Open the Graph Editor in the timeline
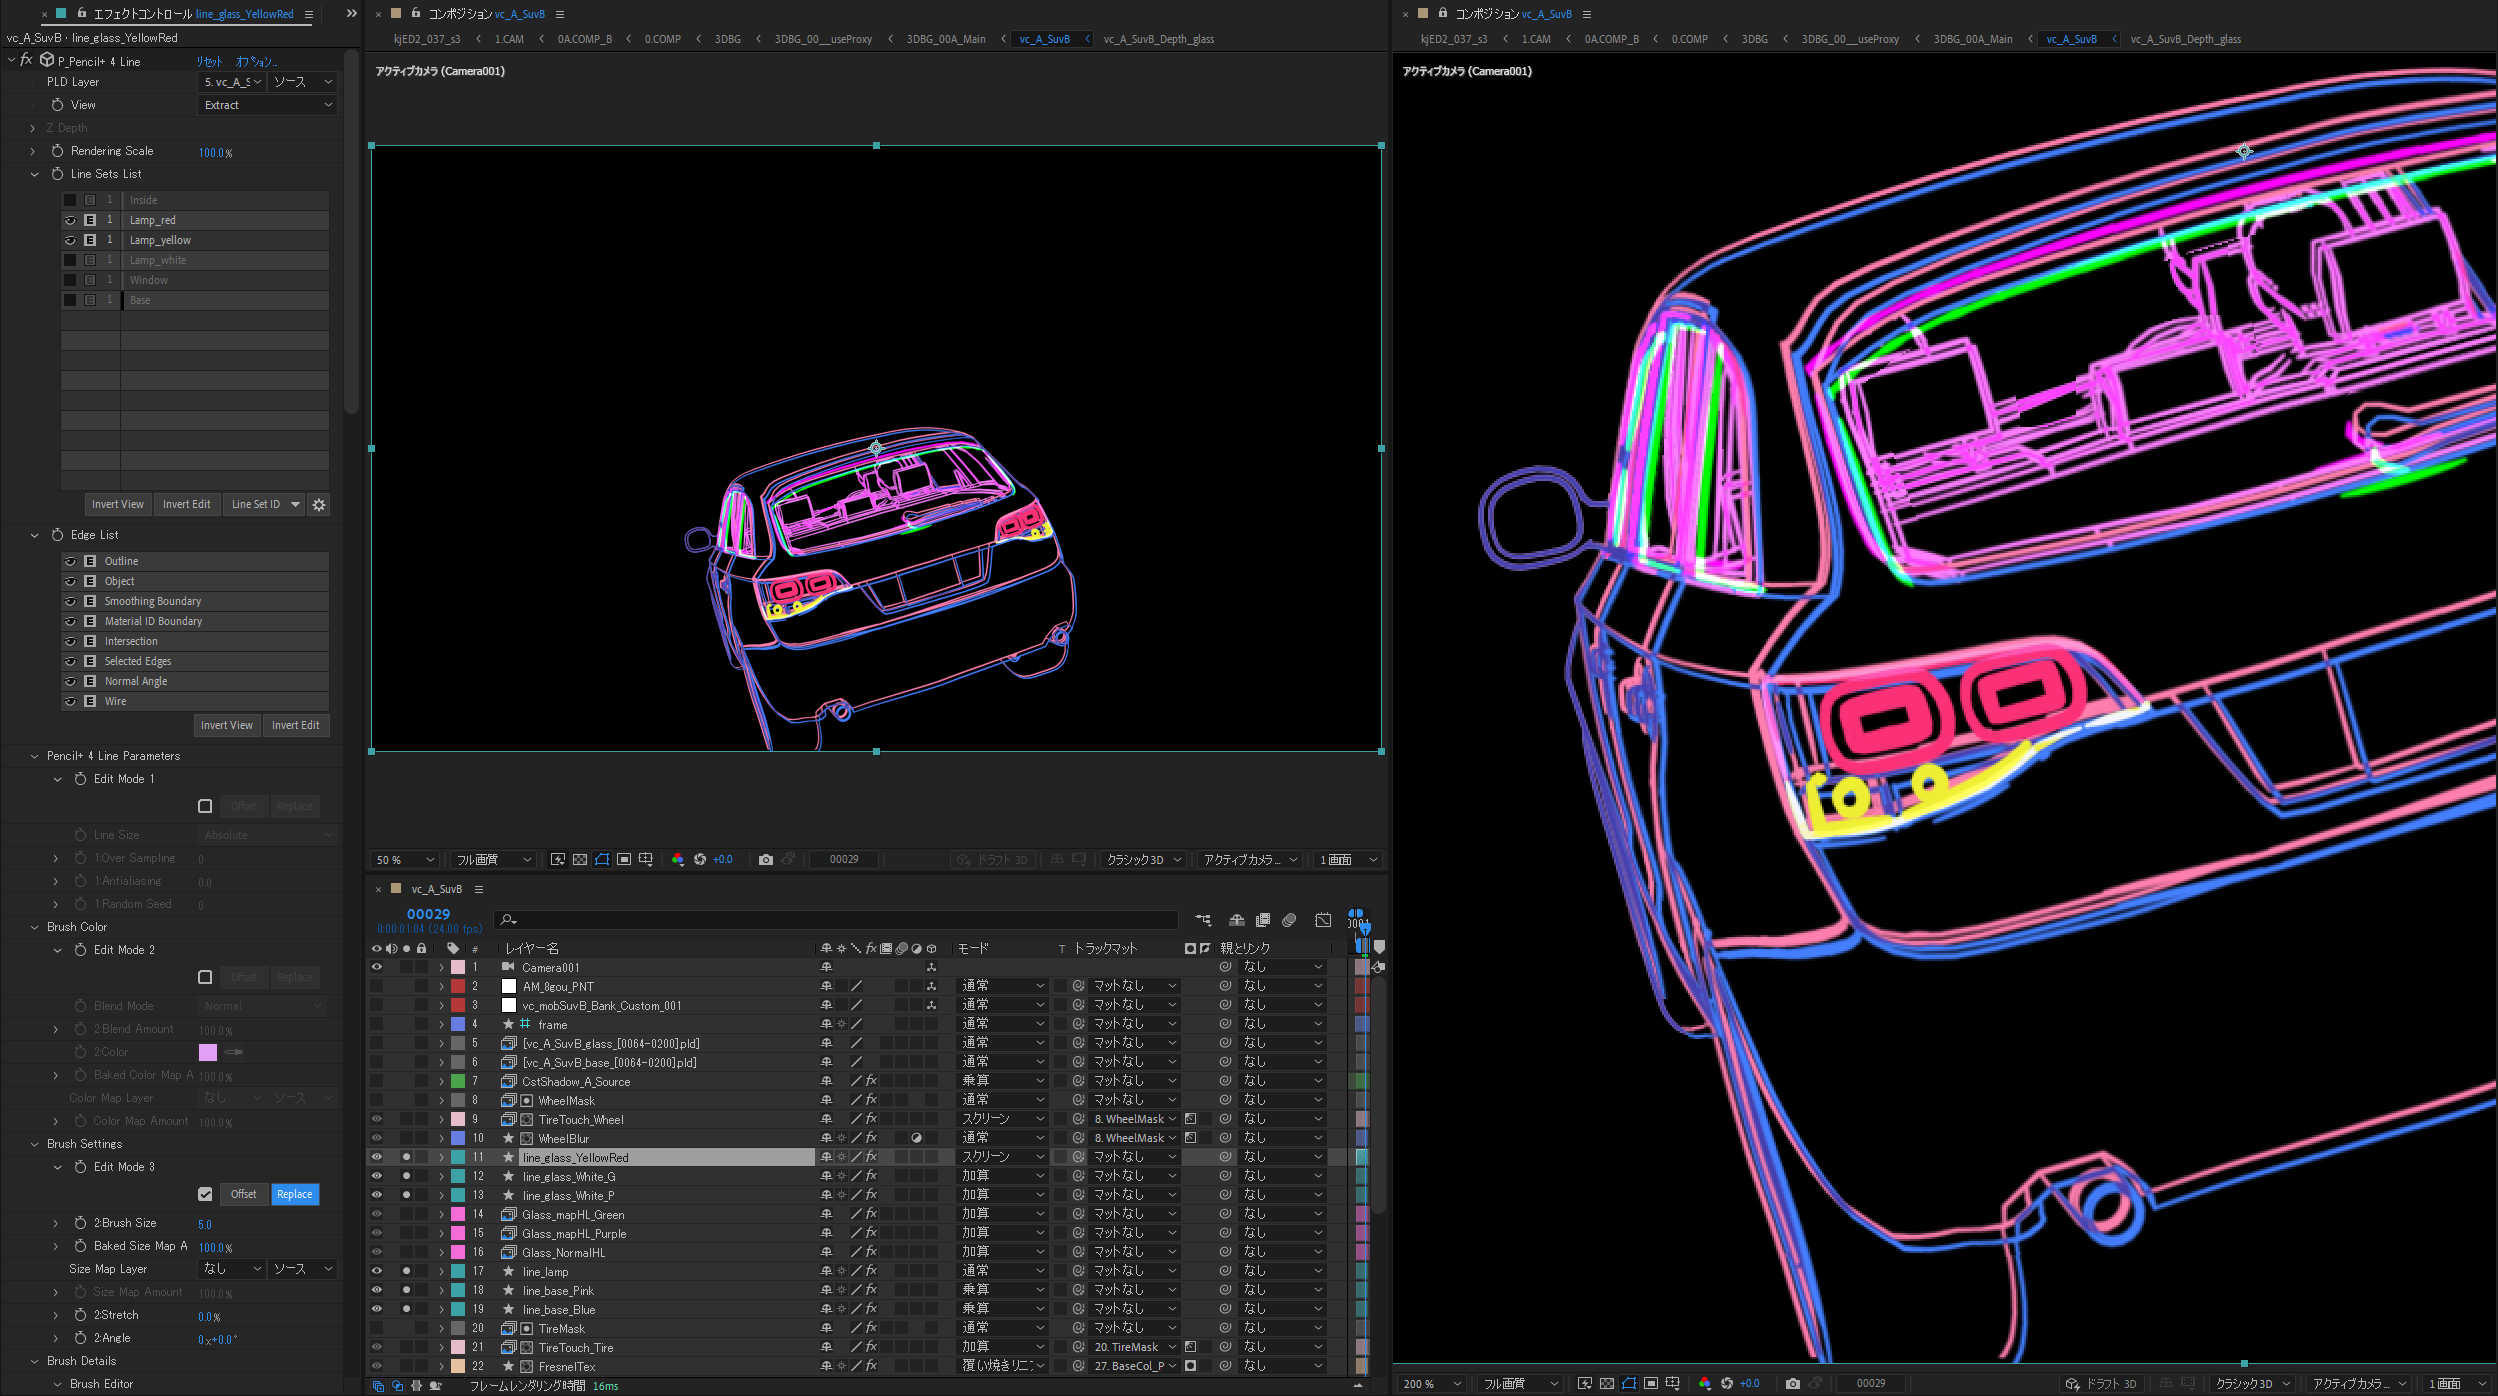Image resolution: width=2498 pixels, height=1396 pixels. (x=1323, y=920)
